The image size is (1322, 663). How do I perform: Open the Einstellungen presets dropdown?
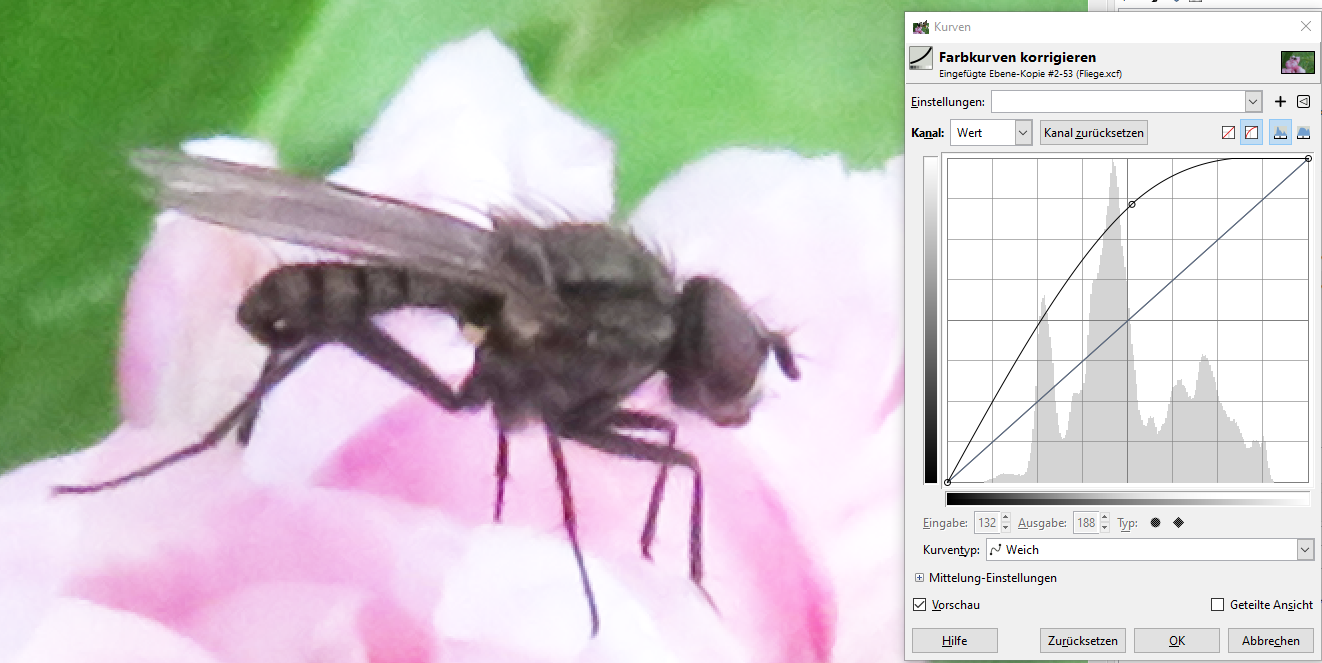[x=1253, y=102]
